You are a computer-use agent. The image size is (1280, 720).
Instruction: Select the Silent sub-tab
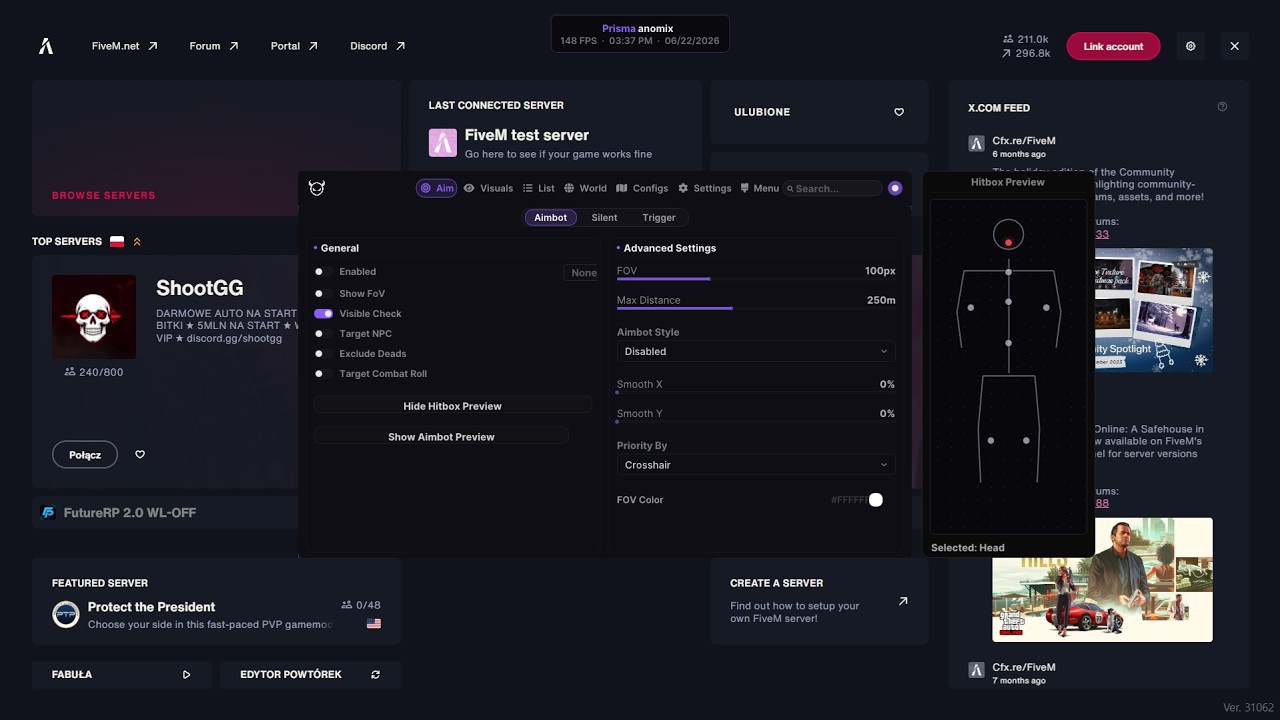pos(604,218)
